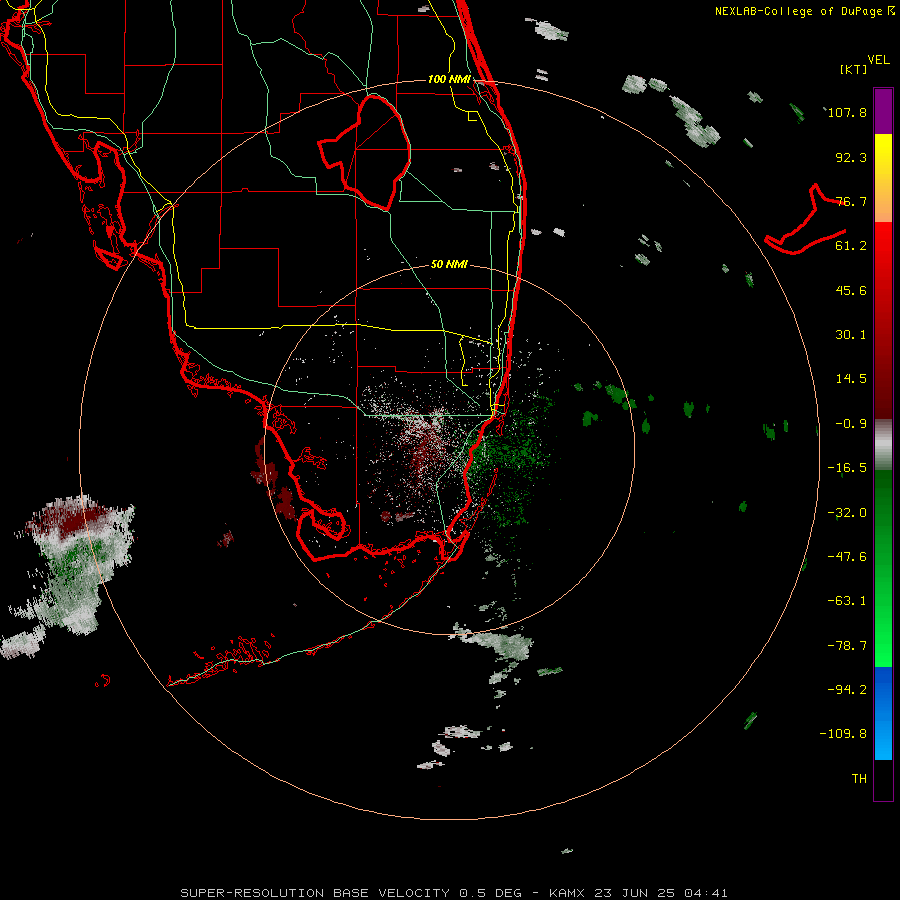Click the VEL legend title
Image resolution: width=900 pixels, height=900 pixels.
878,60
